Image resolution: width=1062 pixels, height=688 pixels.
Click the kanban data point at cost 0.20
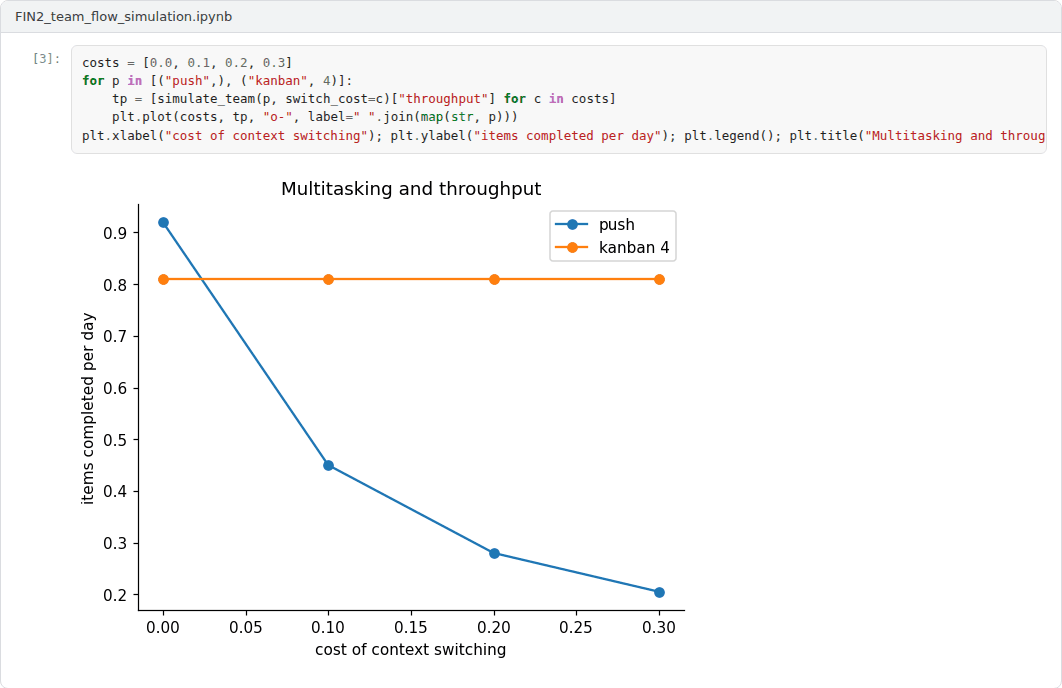pos(494,280)
